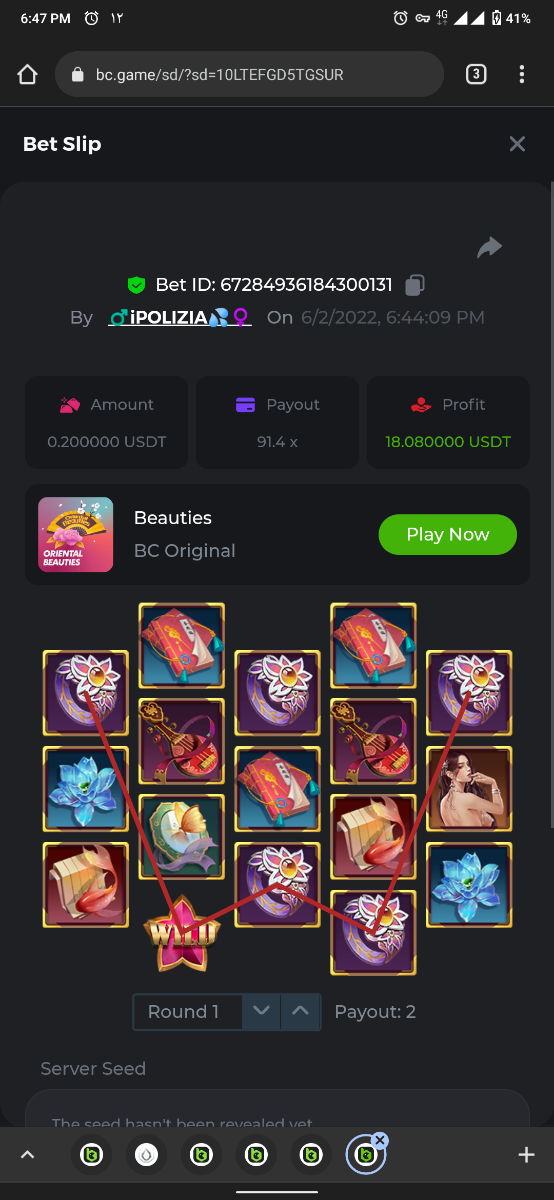The width and height of the screenshot is (554, 1200).
Task: Open the Oriental Beauties game thumbnail
Action: (x=75, y=535)
